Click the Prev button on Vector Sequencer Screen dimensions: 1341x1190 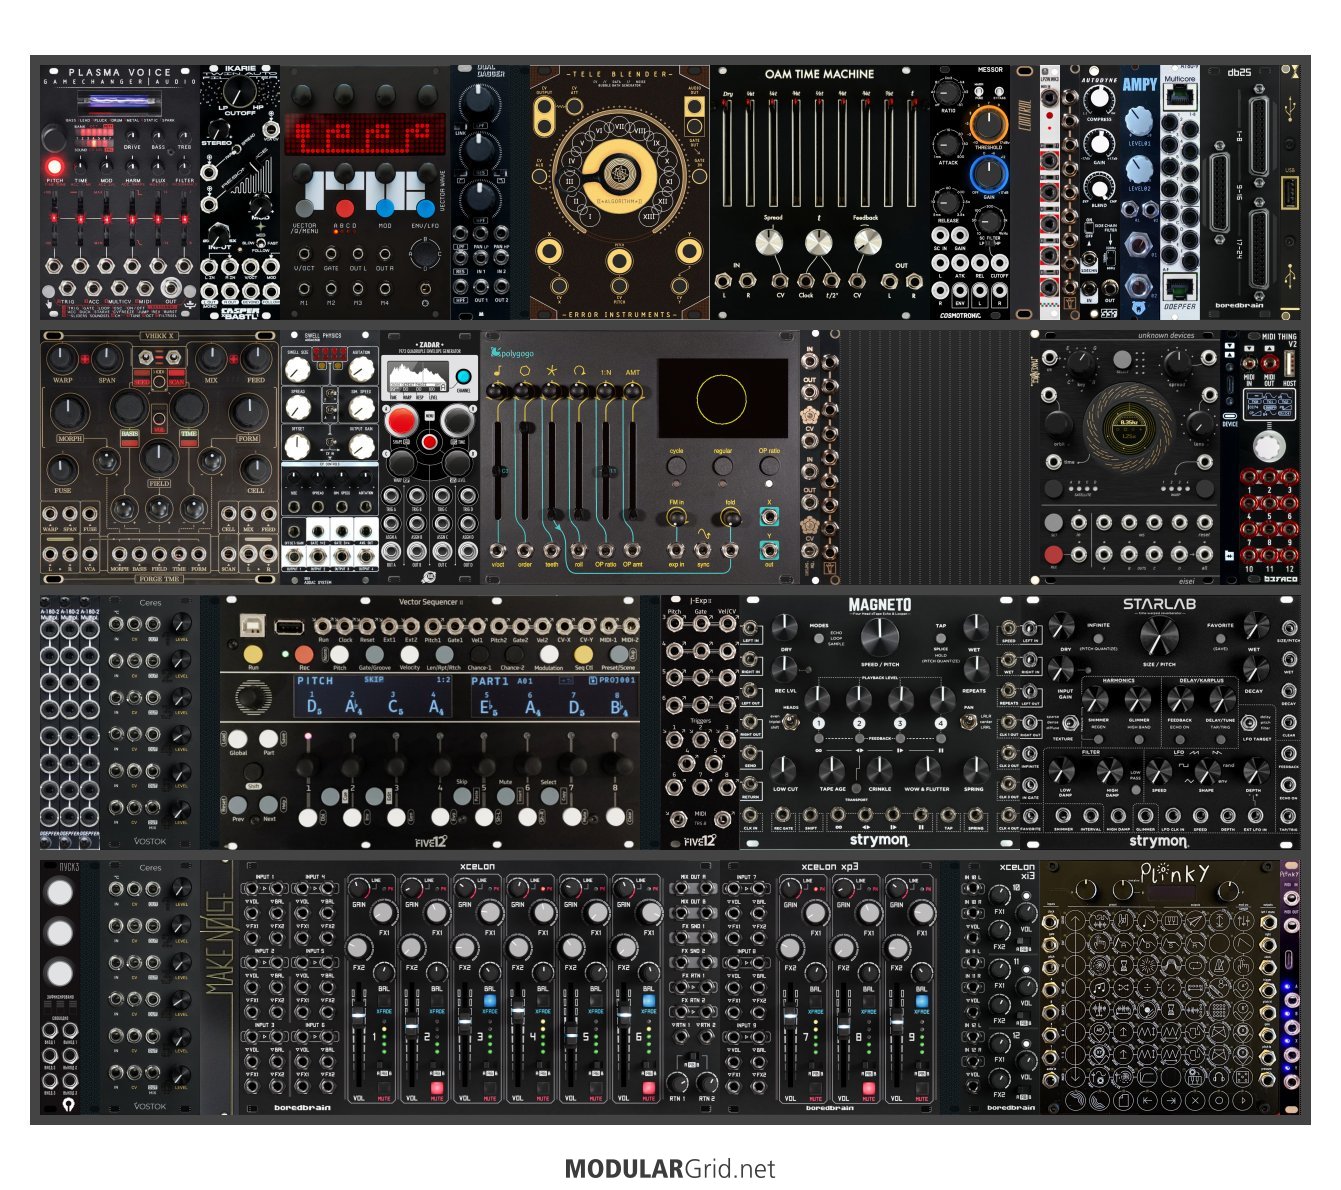tap(238, 805)
